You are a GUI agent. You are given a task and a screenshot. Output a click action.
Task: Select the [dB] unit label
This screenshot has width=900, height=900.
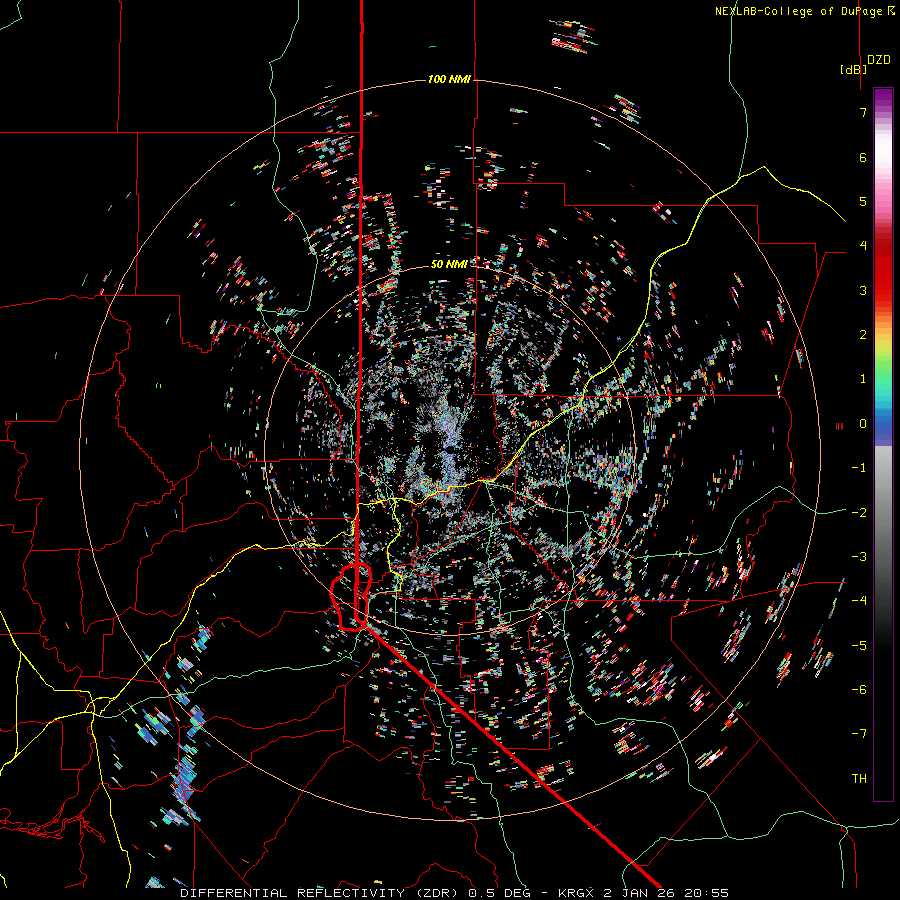[x=853, y=69]
